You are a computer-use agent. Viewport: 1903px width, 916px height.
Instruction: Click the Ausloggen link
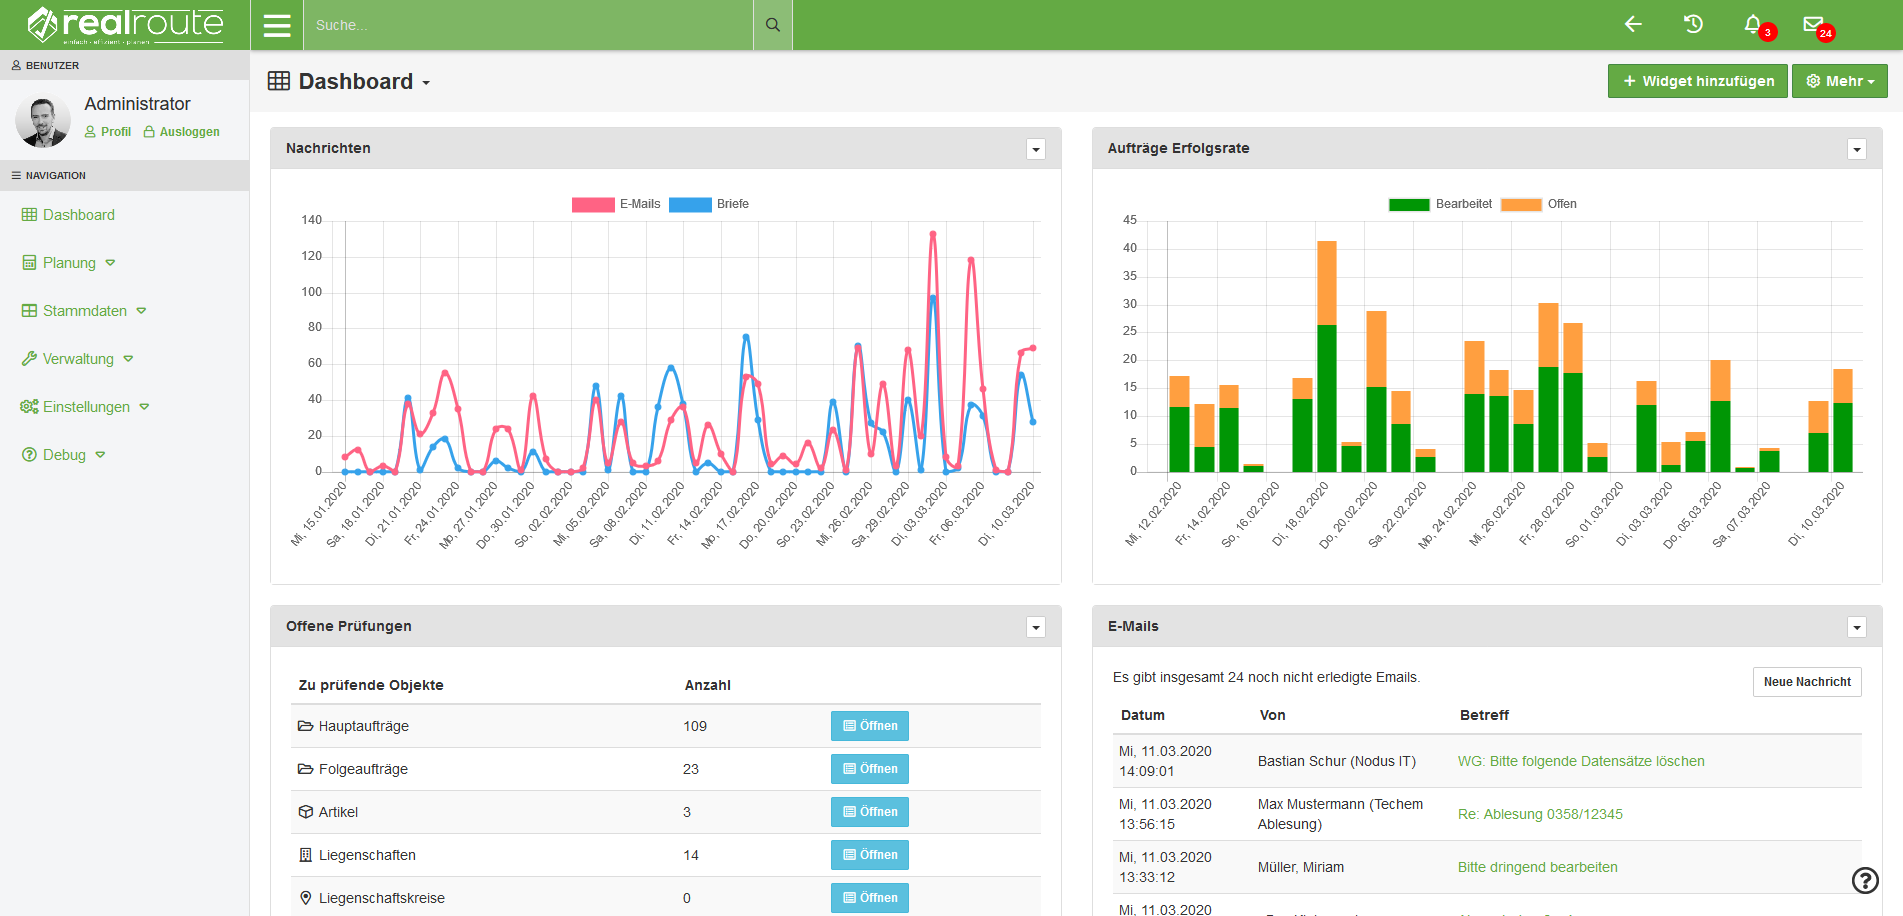[x=181, y=132]
